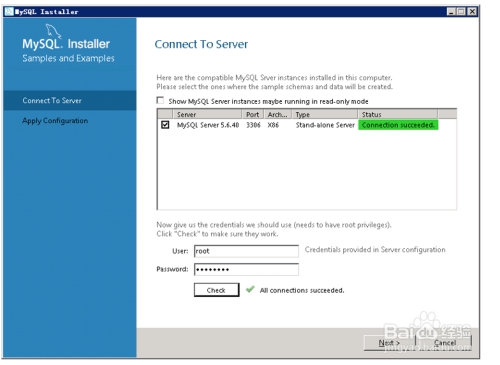Sort by the Status column header

pyautogui.click(x=398, y=114)
